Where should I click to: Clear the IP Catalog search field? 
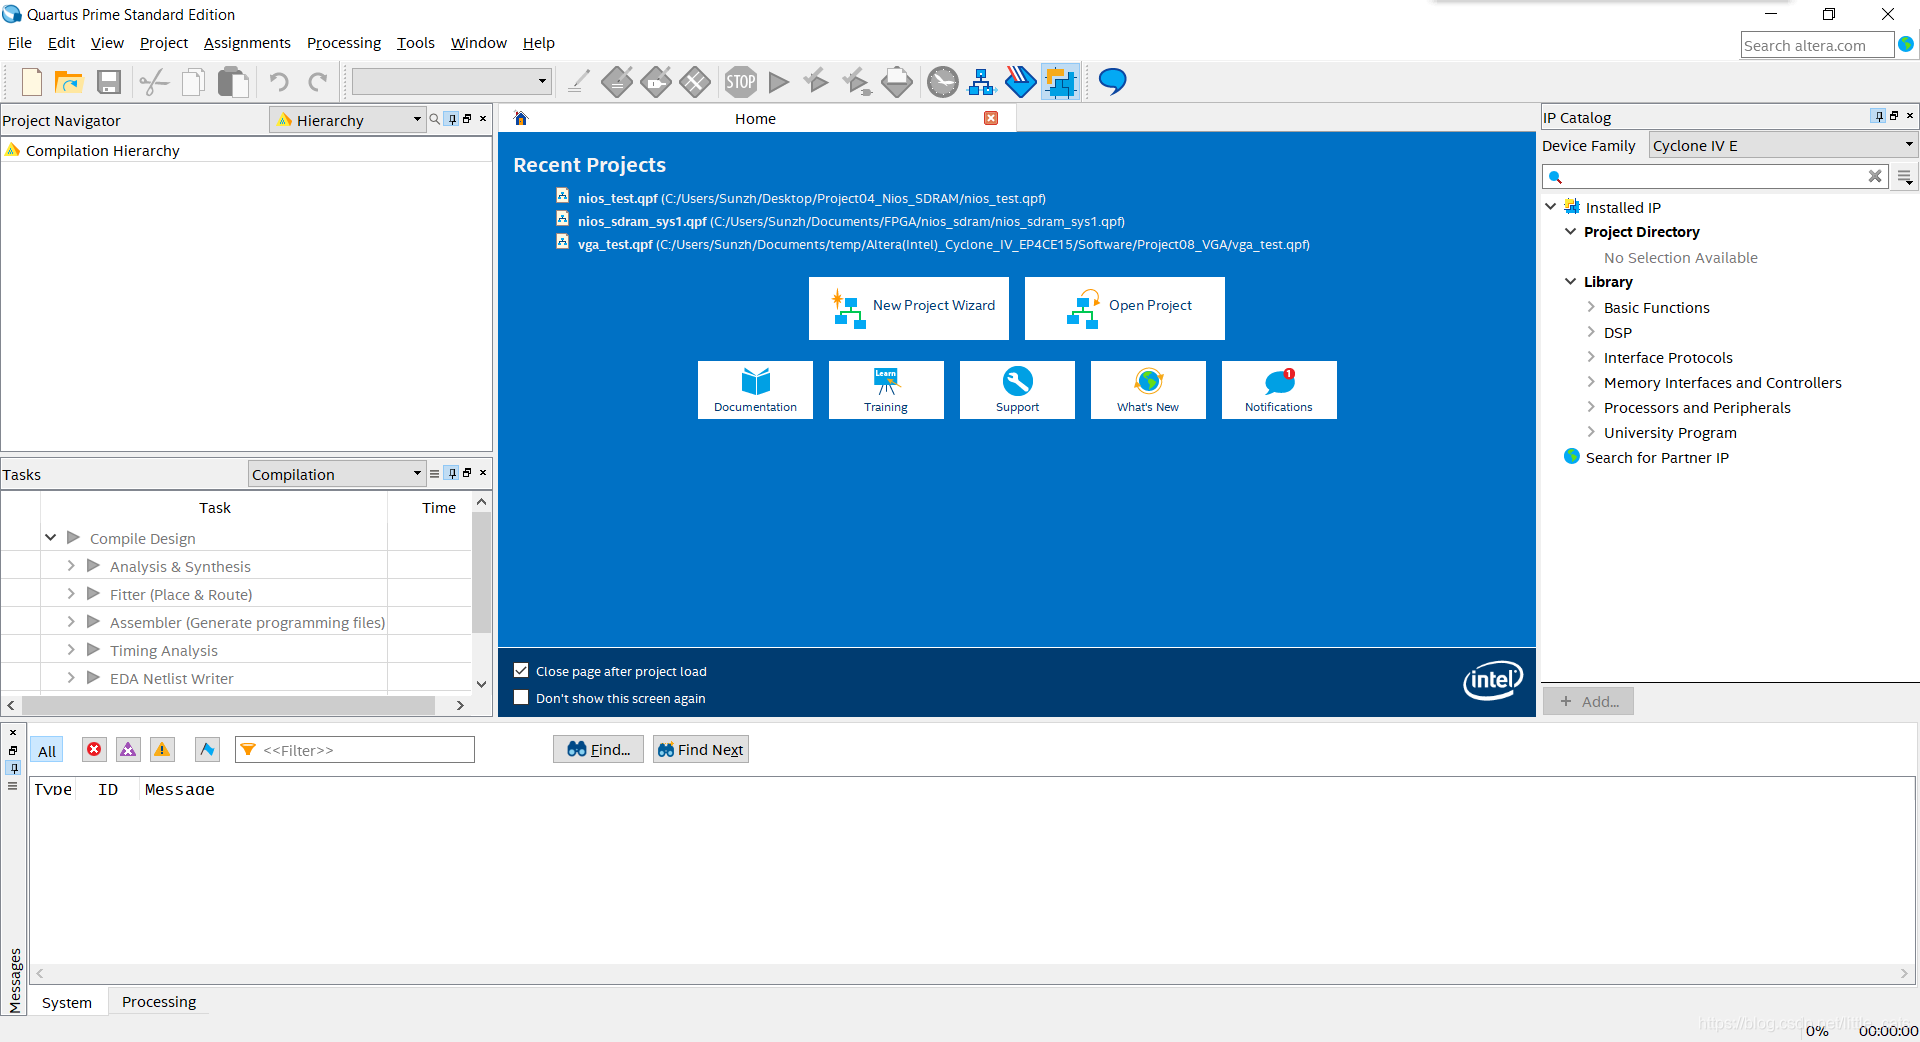point(1875,177)
